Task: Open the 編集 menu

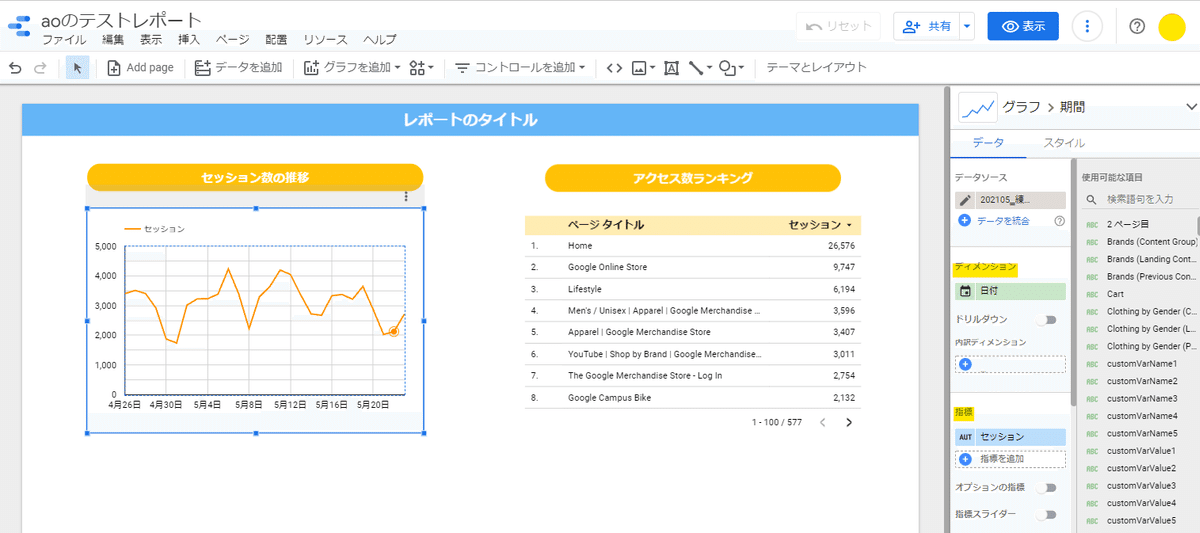Action: [113, 40]
